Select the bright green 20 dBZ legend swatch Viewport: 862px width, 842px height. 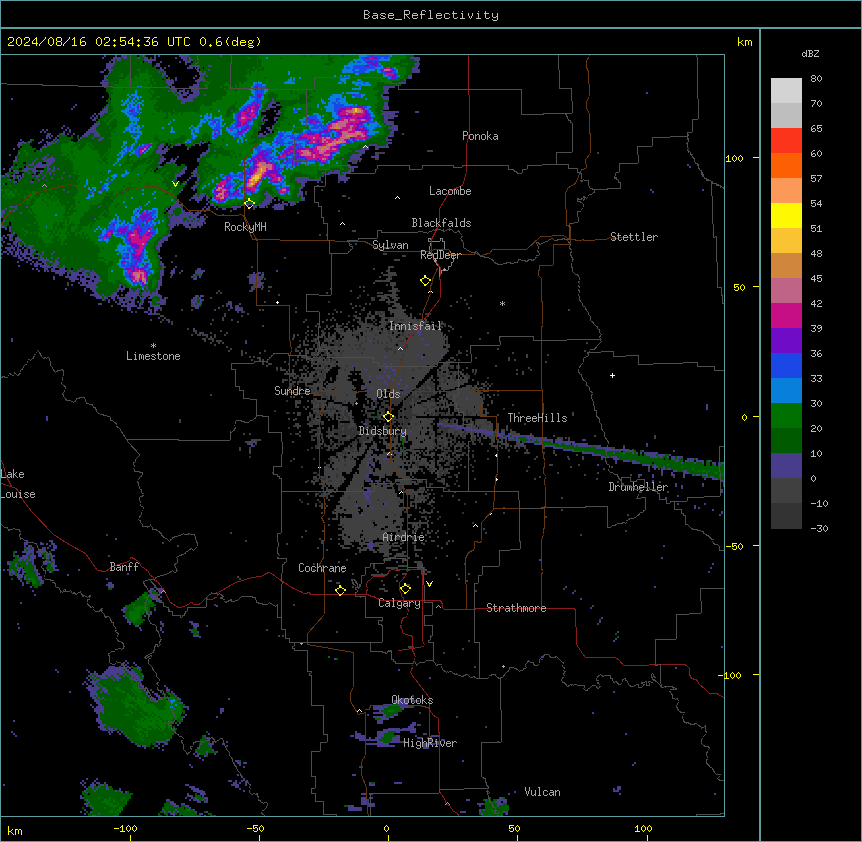click(786, 416)
